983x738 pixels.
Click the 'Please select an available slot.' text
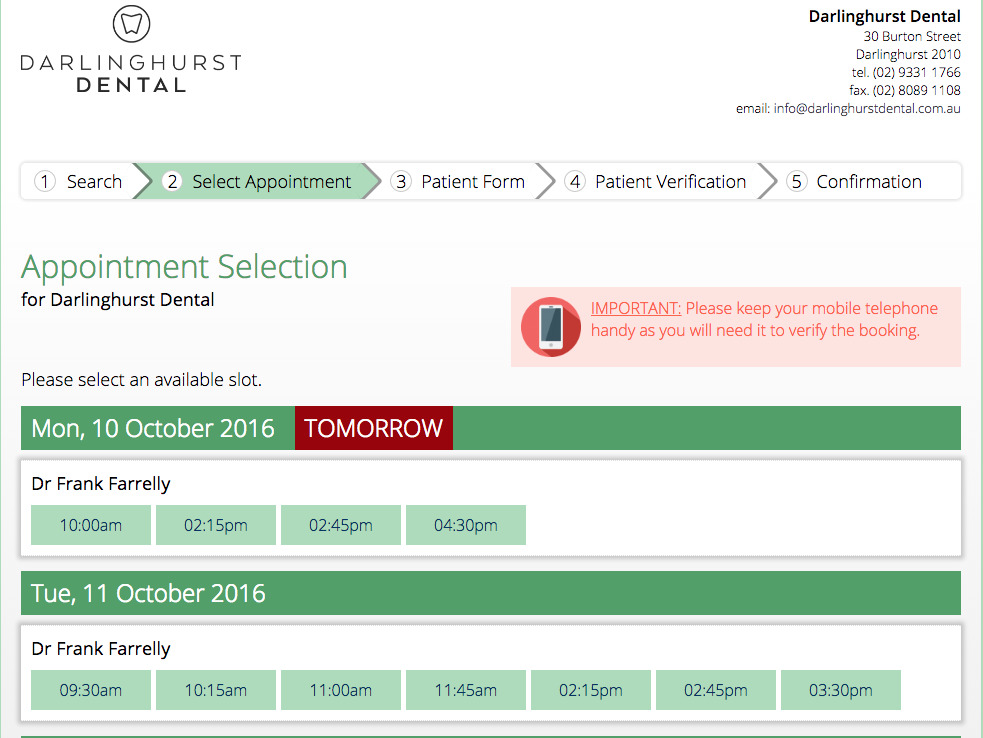click(142, 380)
